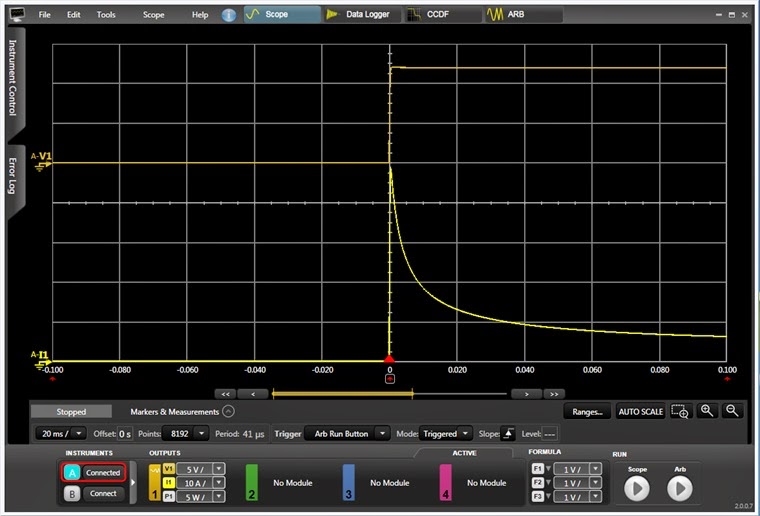Open the File menu
Viewport: 760px width, 516px height.
pyautogui.click(x=45, y=15)
